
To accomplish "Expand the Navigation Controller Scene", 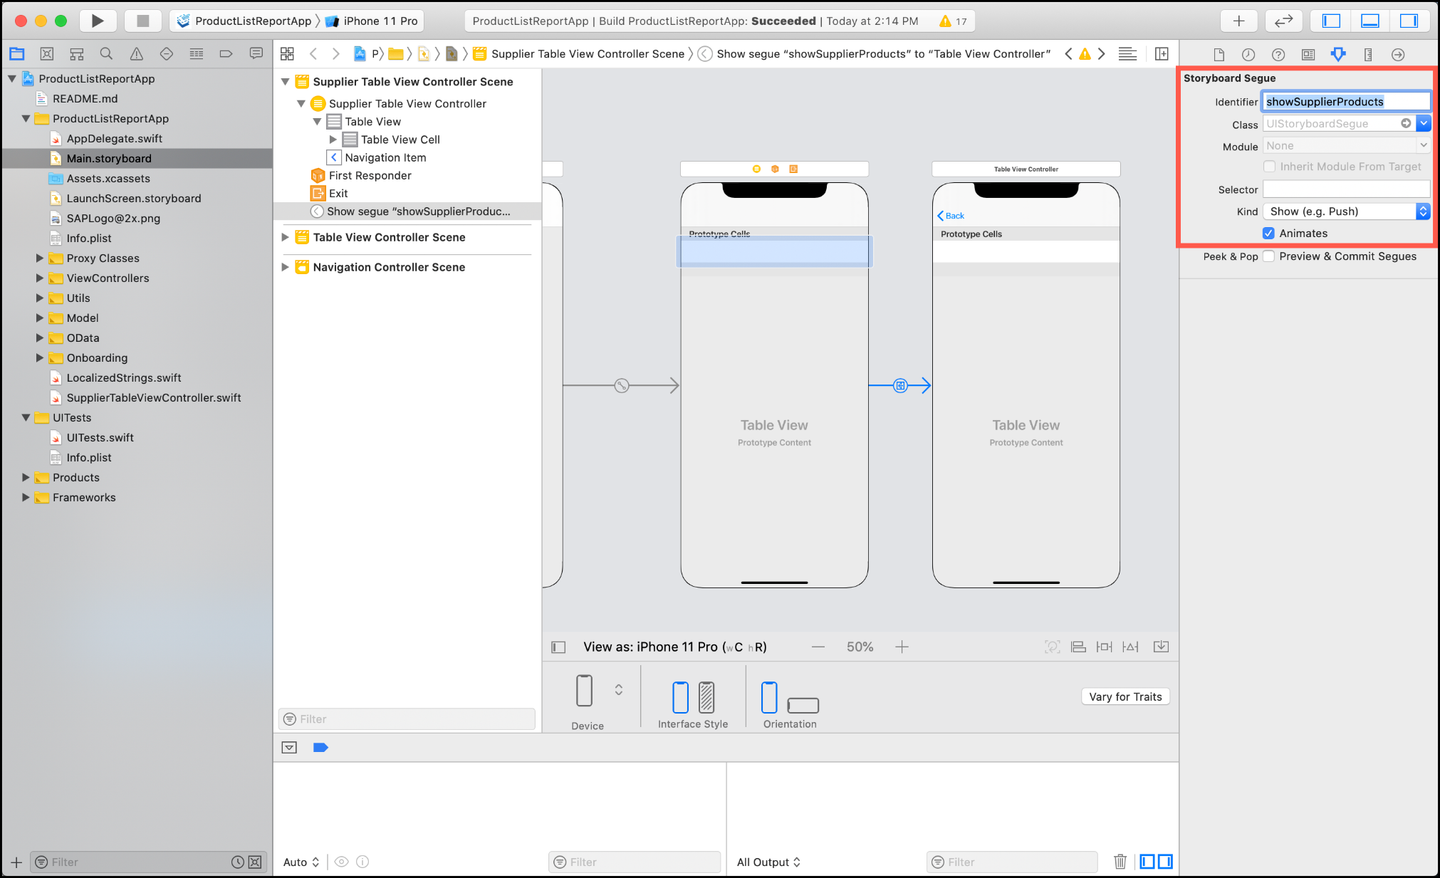I will tap(285, 267).
